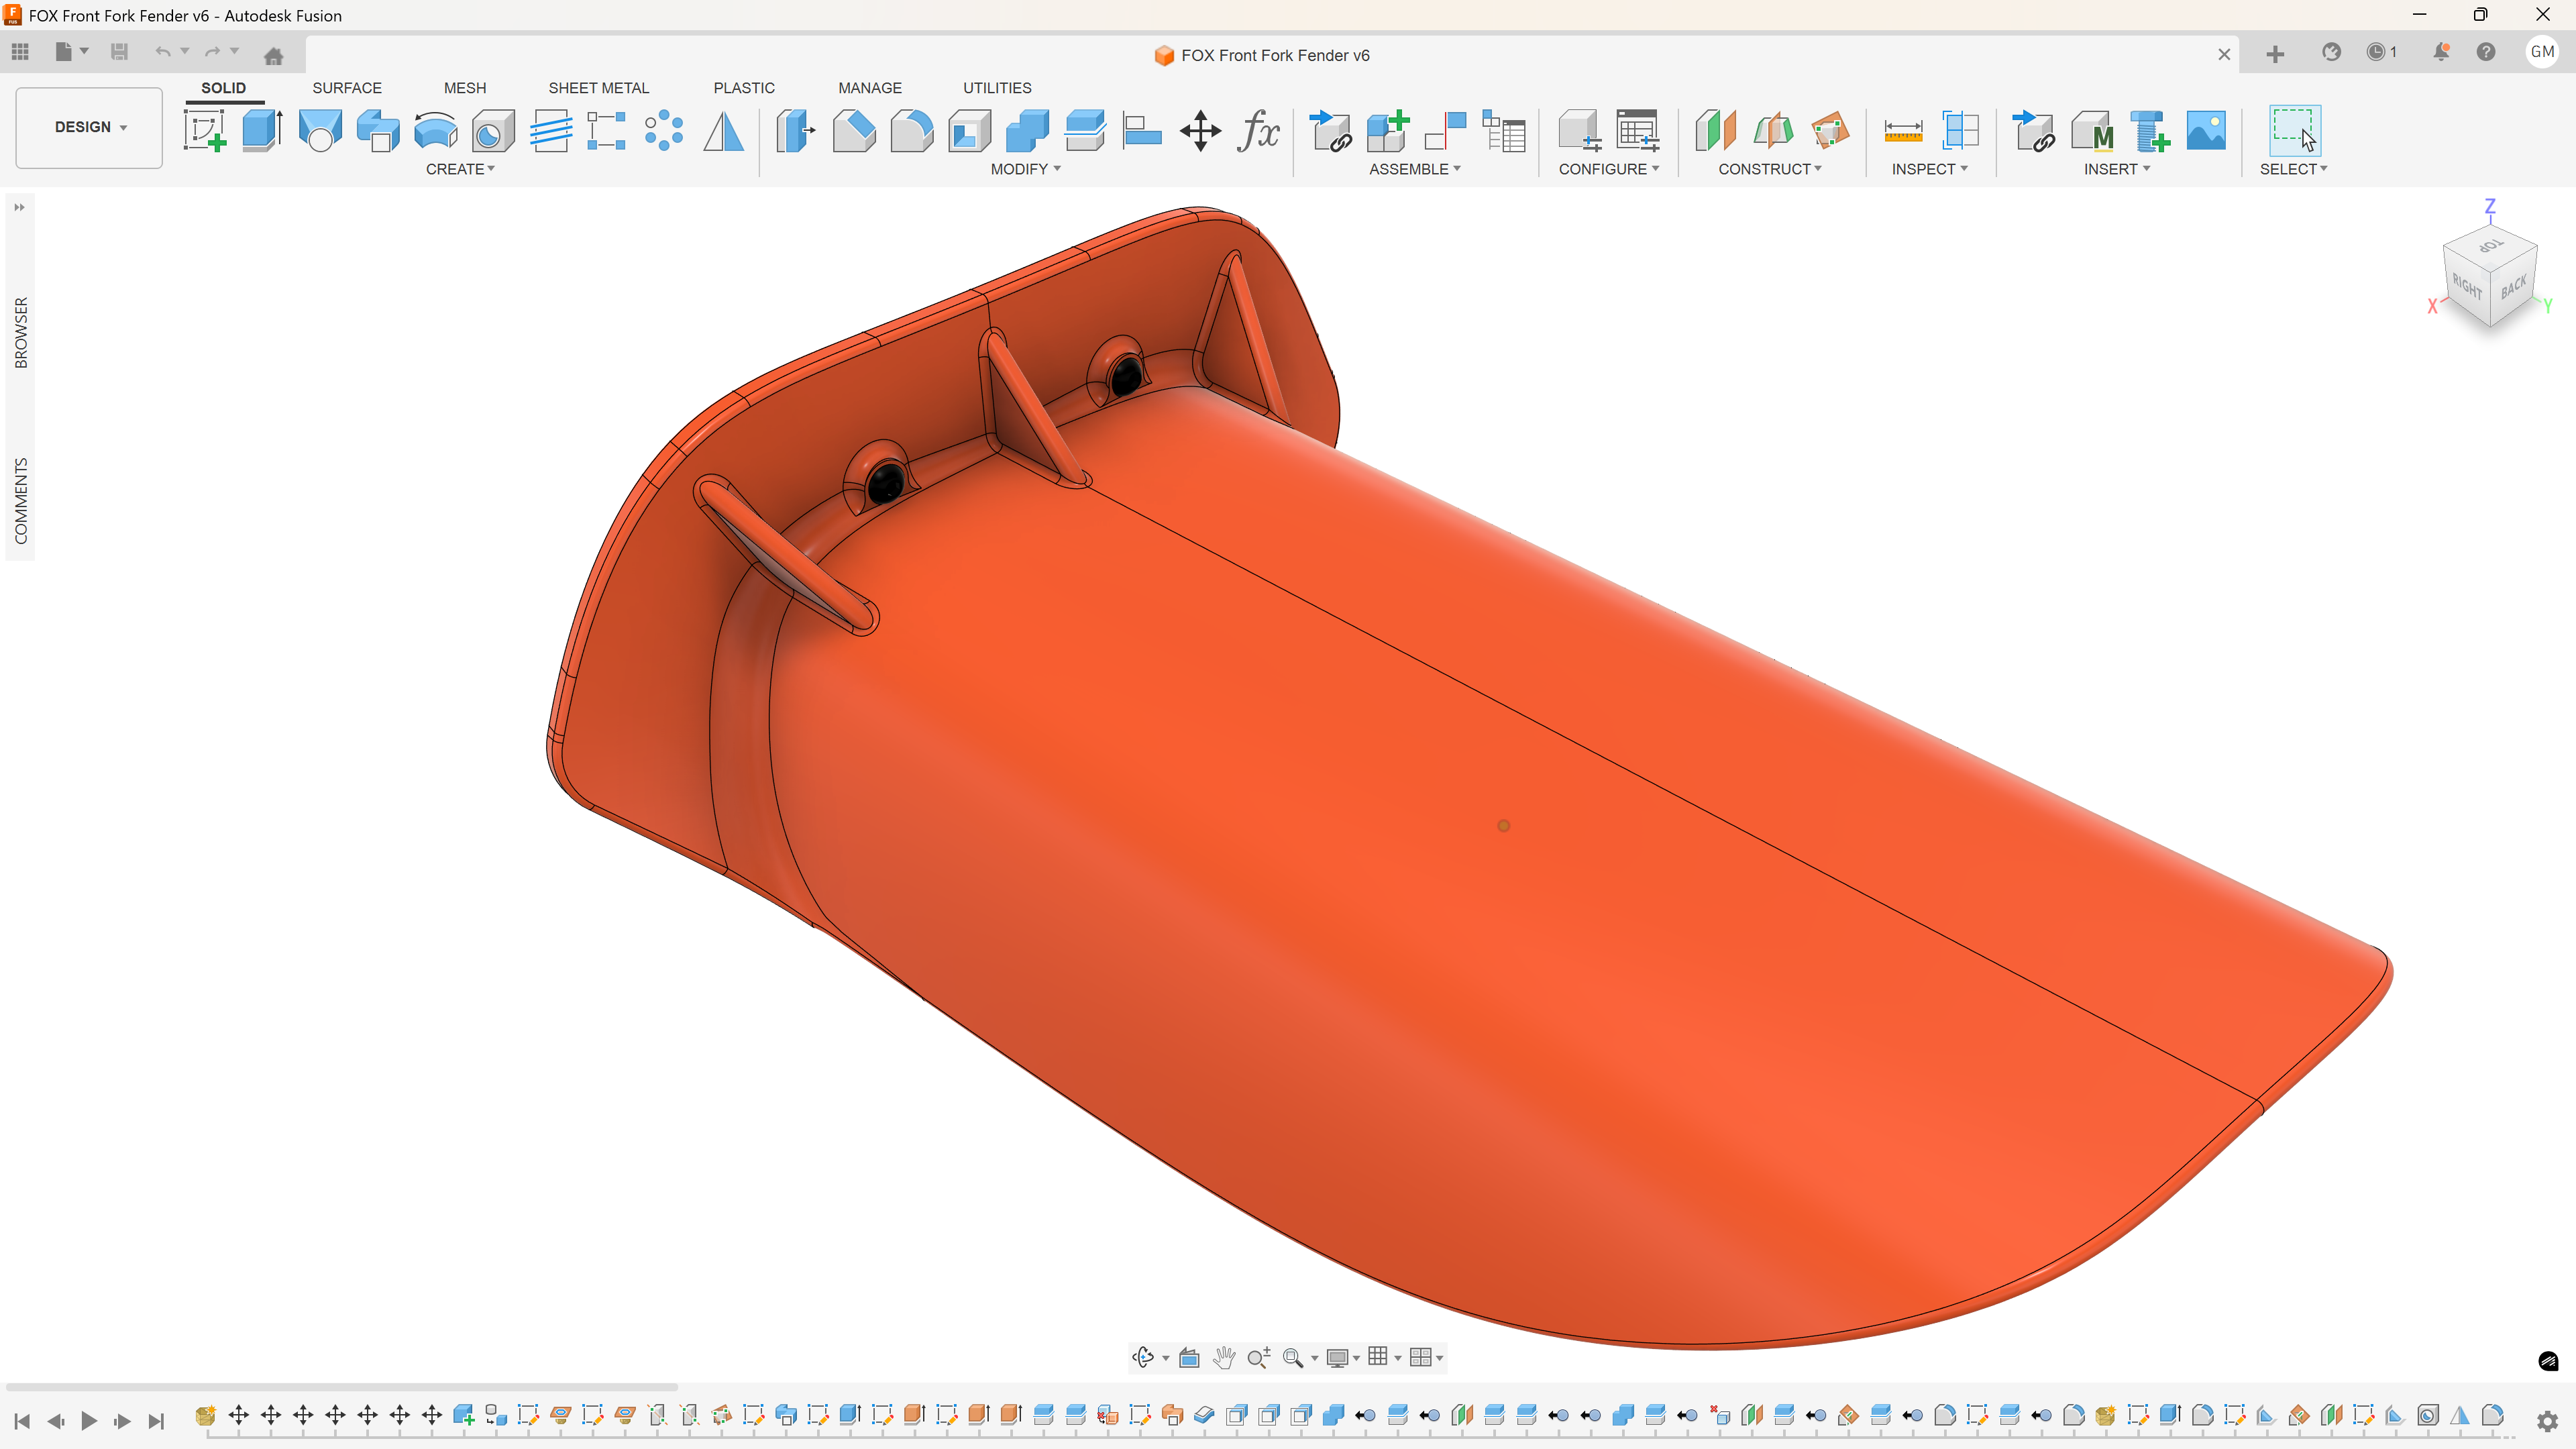Click the timeline horizontal scrollbar
The width and height of the screenshot is (2576, 1449).
tap(342, 1387)
